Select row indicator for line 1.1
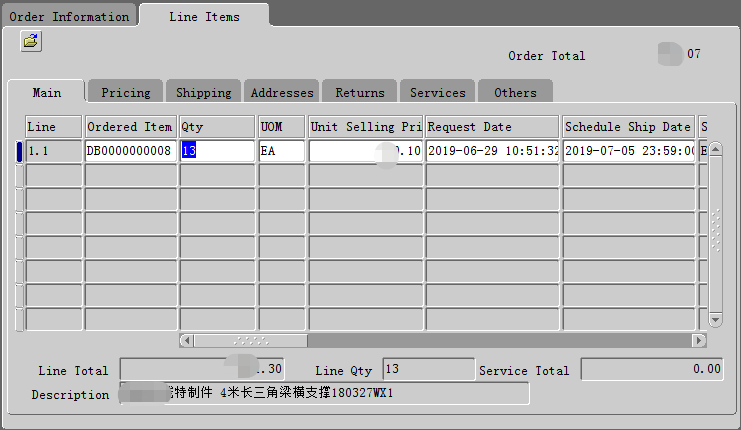 (19, 151)
